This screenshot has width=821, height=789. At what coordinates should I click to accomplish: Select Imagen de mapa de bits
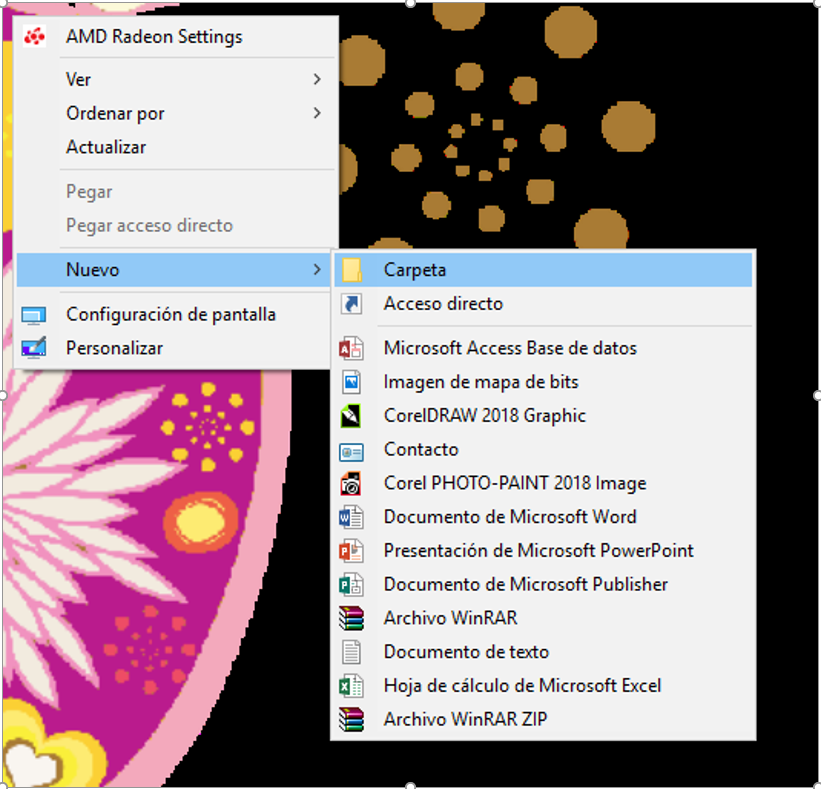point(543,382)
